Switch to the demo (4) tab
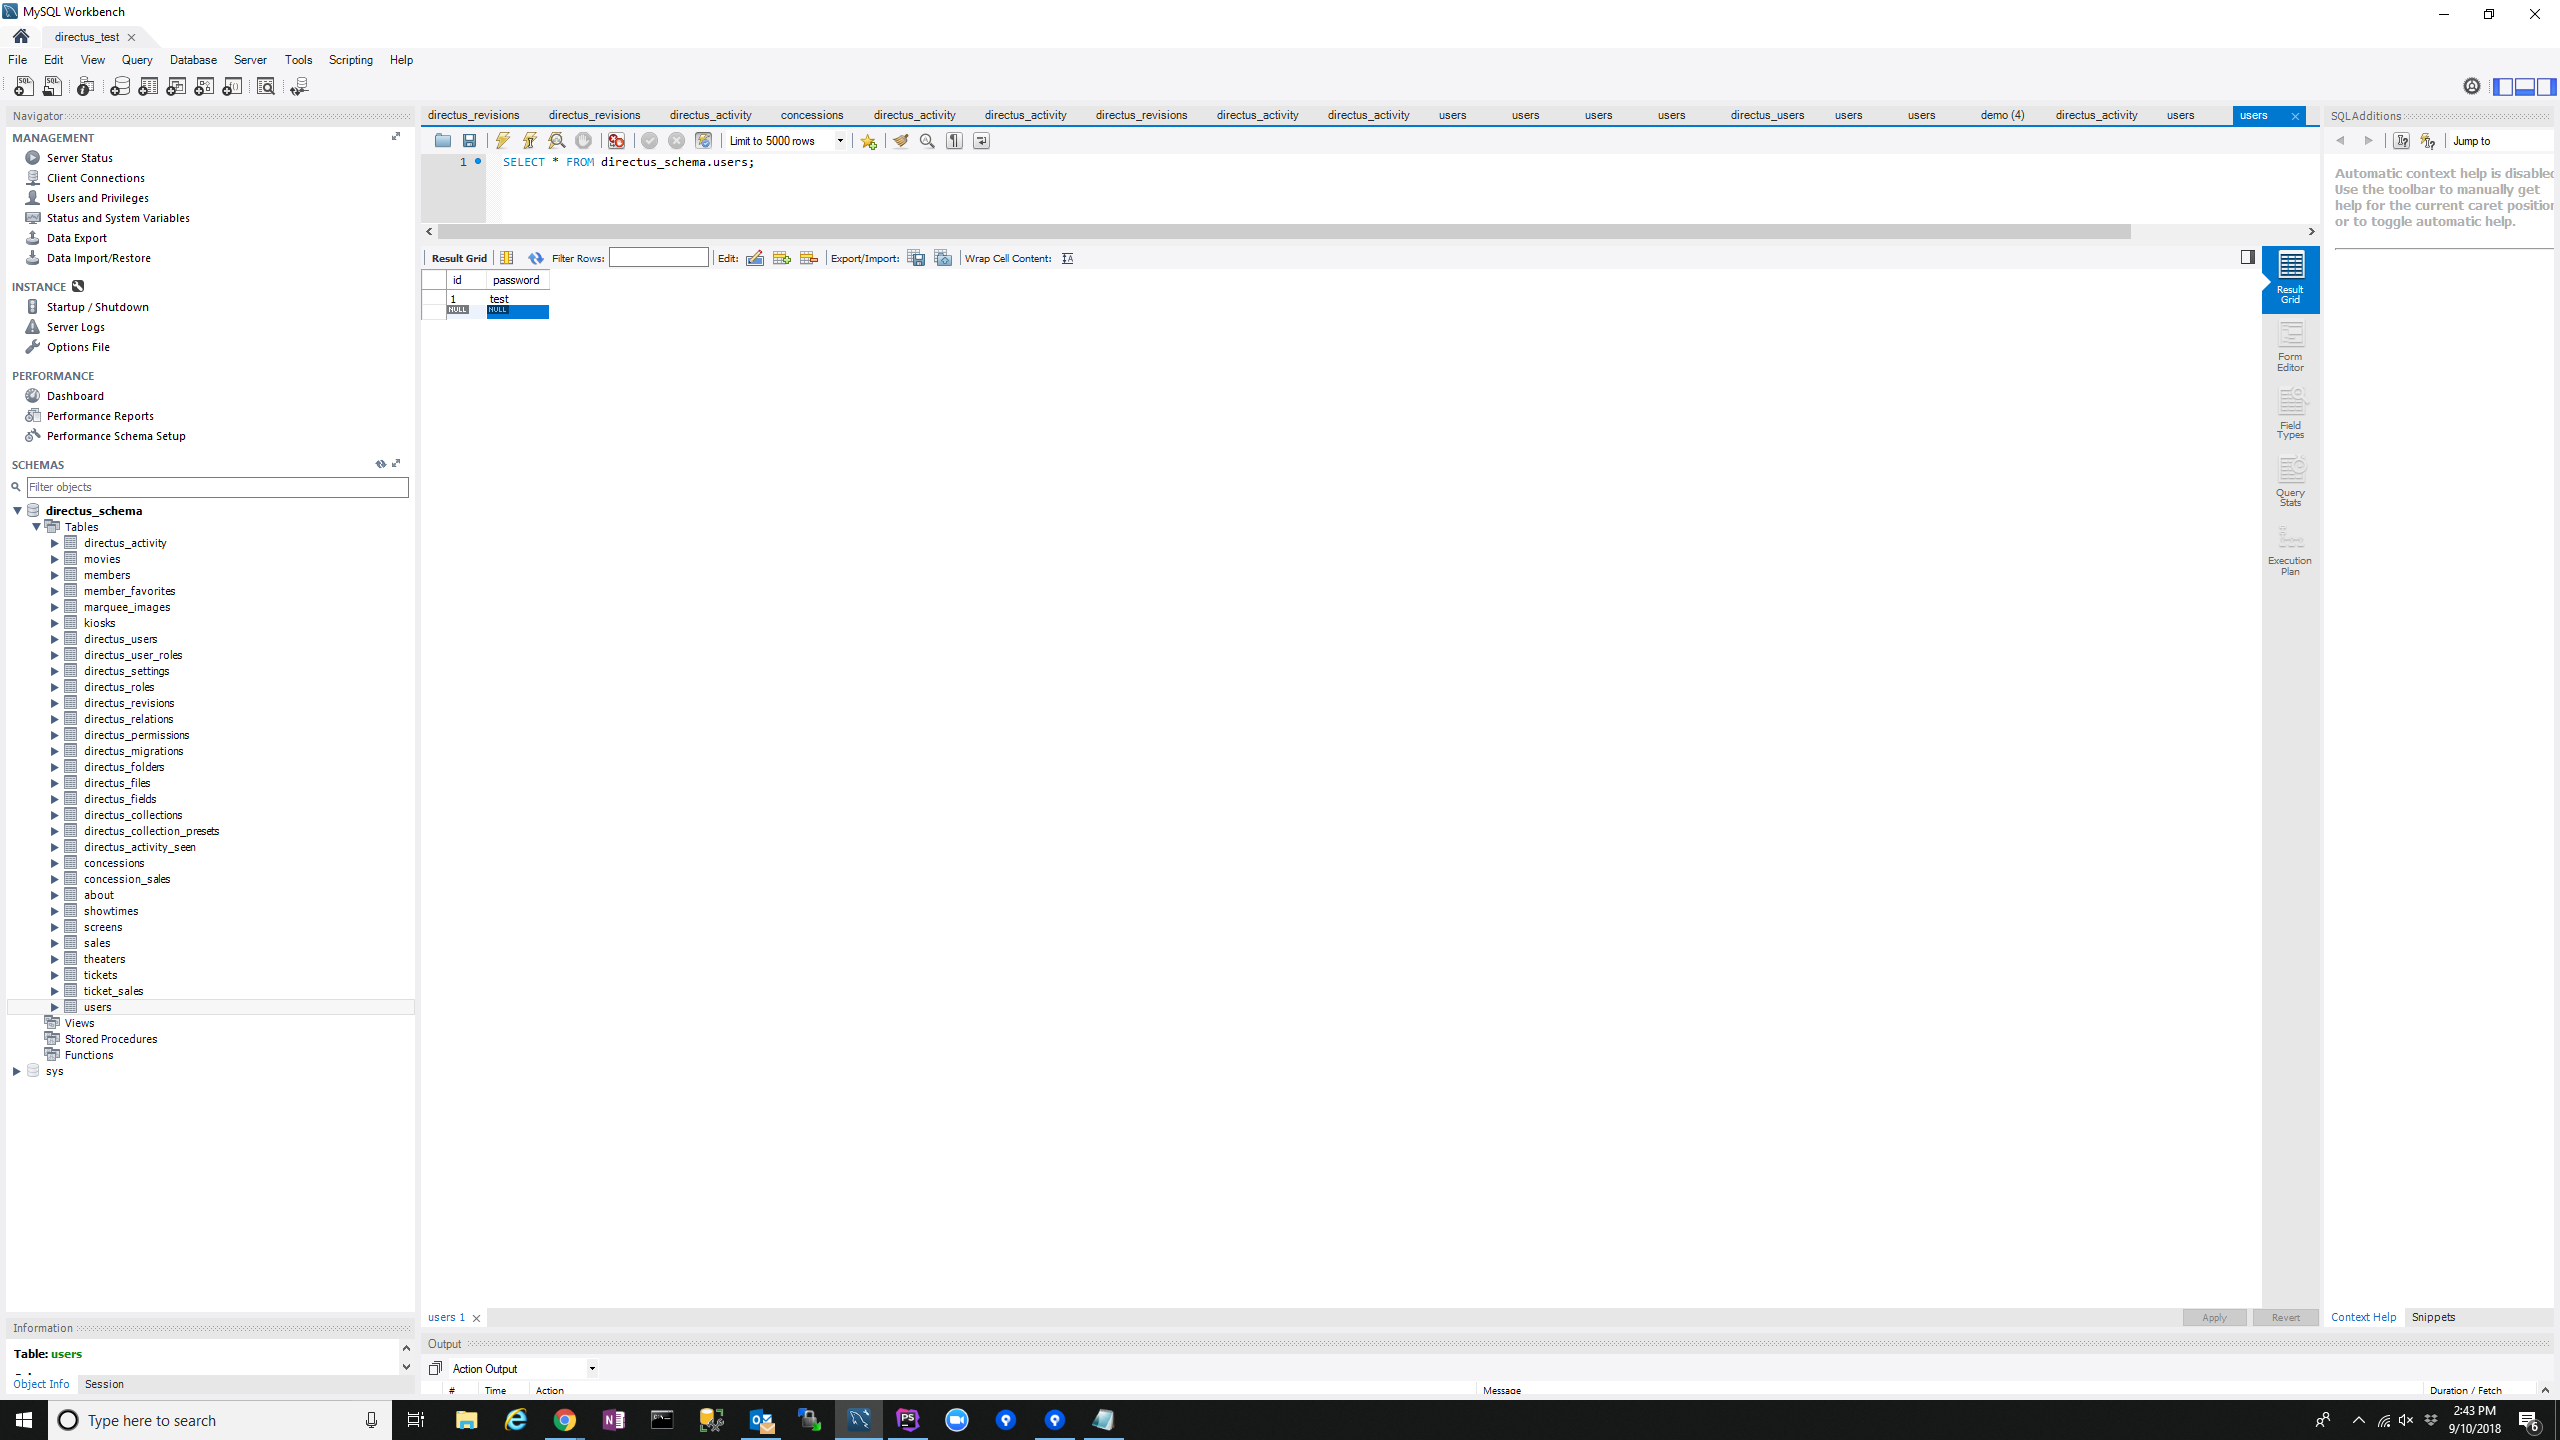The image size is (2560, 1440). tap(2002, 115)
